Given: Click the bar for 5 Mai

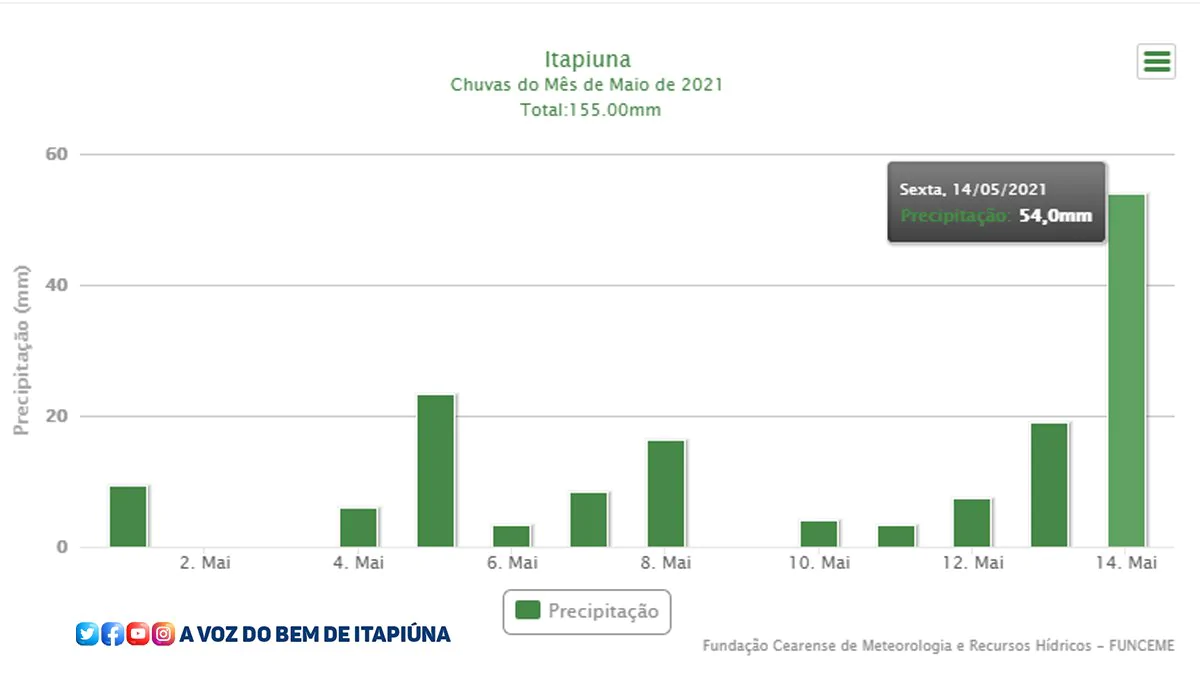Looking at the screenshot, I should [435, 471].
